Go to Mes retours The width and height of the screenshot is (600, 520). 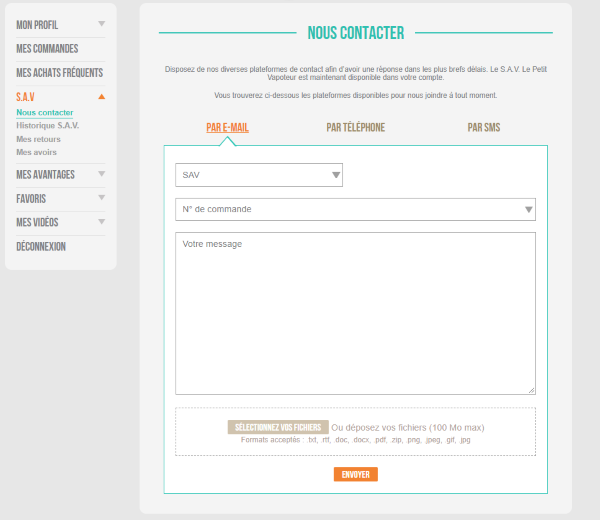[x=38, y=139]
